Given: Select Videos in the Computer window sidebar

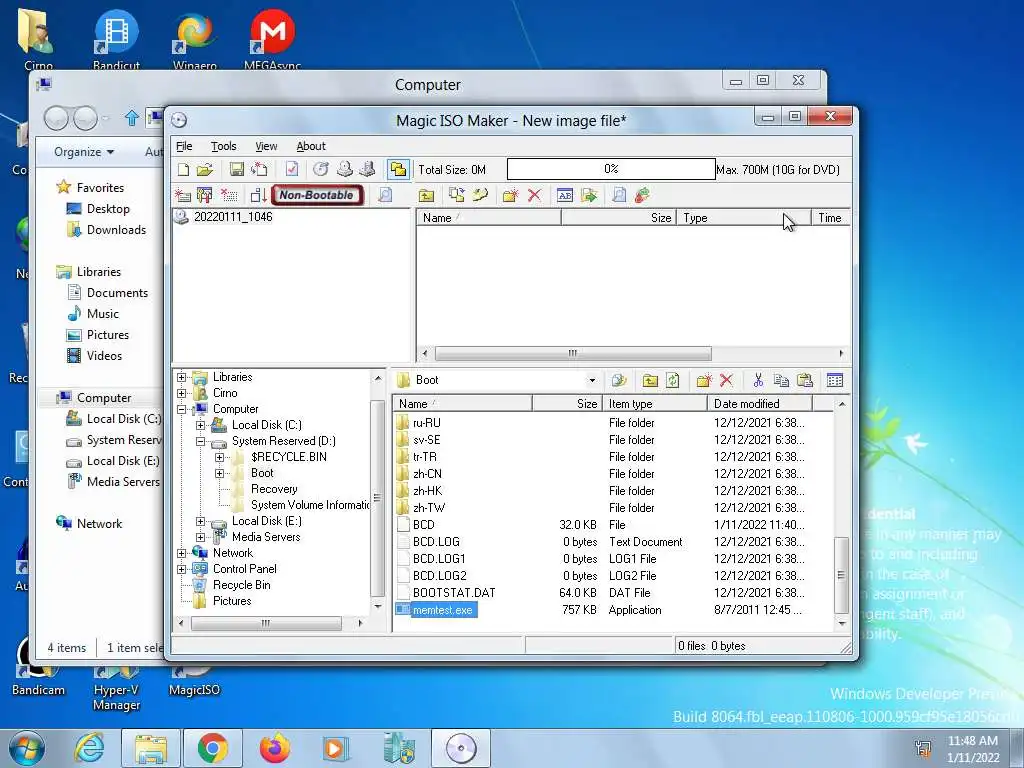Looking at the screenshot, I should click(x=104, y=356).
